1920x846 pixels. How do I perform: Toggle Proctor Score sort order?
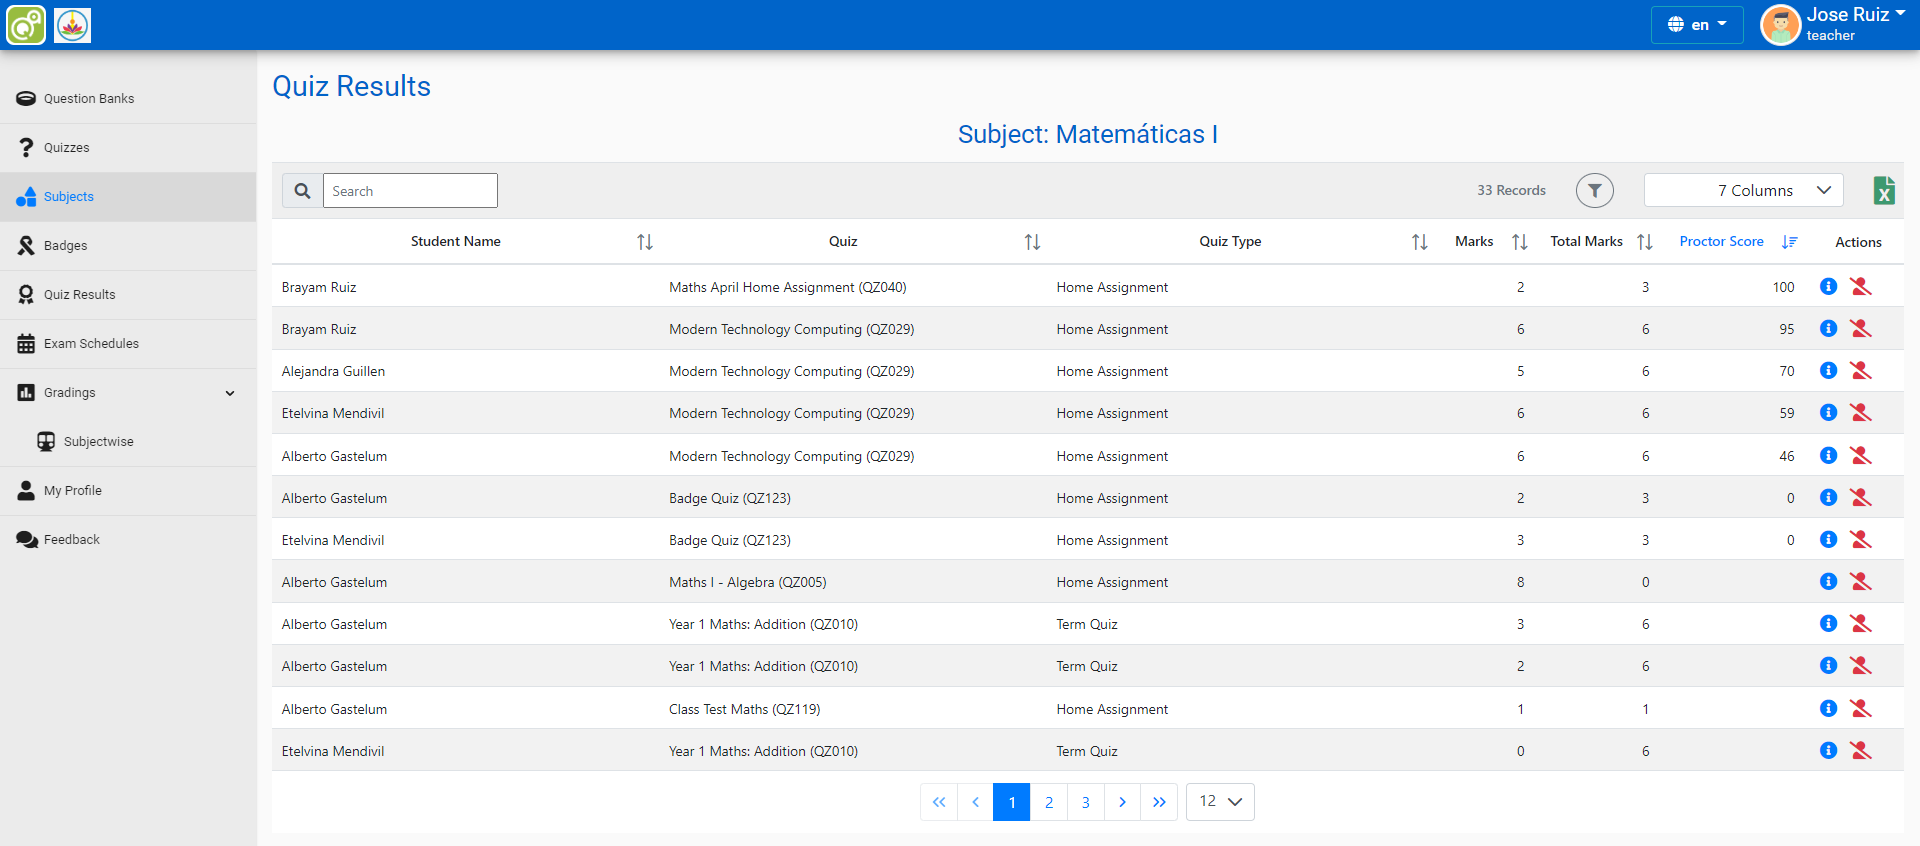[1789, 242]
